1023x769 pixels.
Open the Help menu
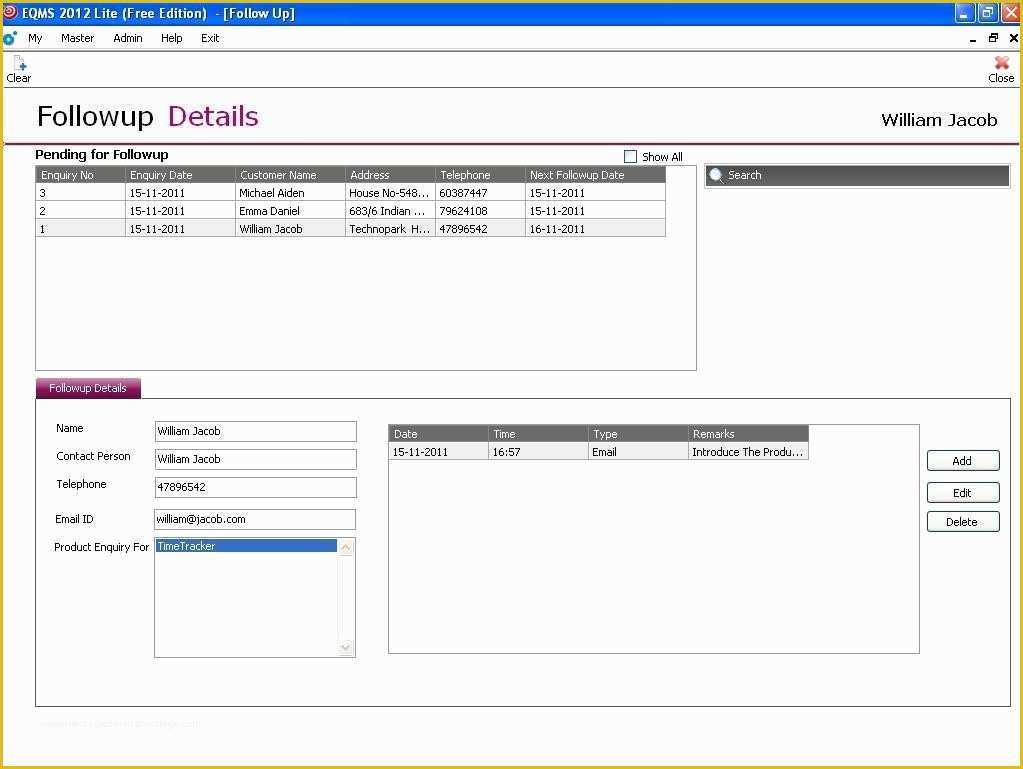pos(172,38)
